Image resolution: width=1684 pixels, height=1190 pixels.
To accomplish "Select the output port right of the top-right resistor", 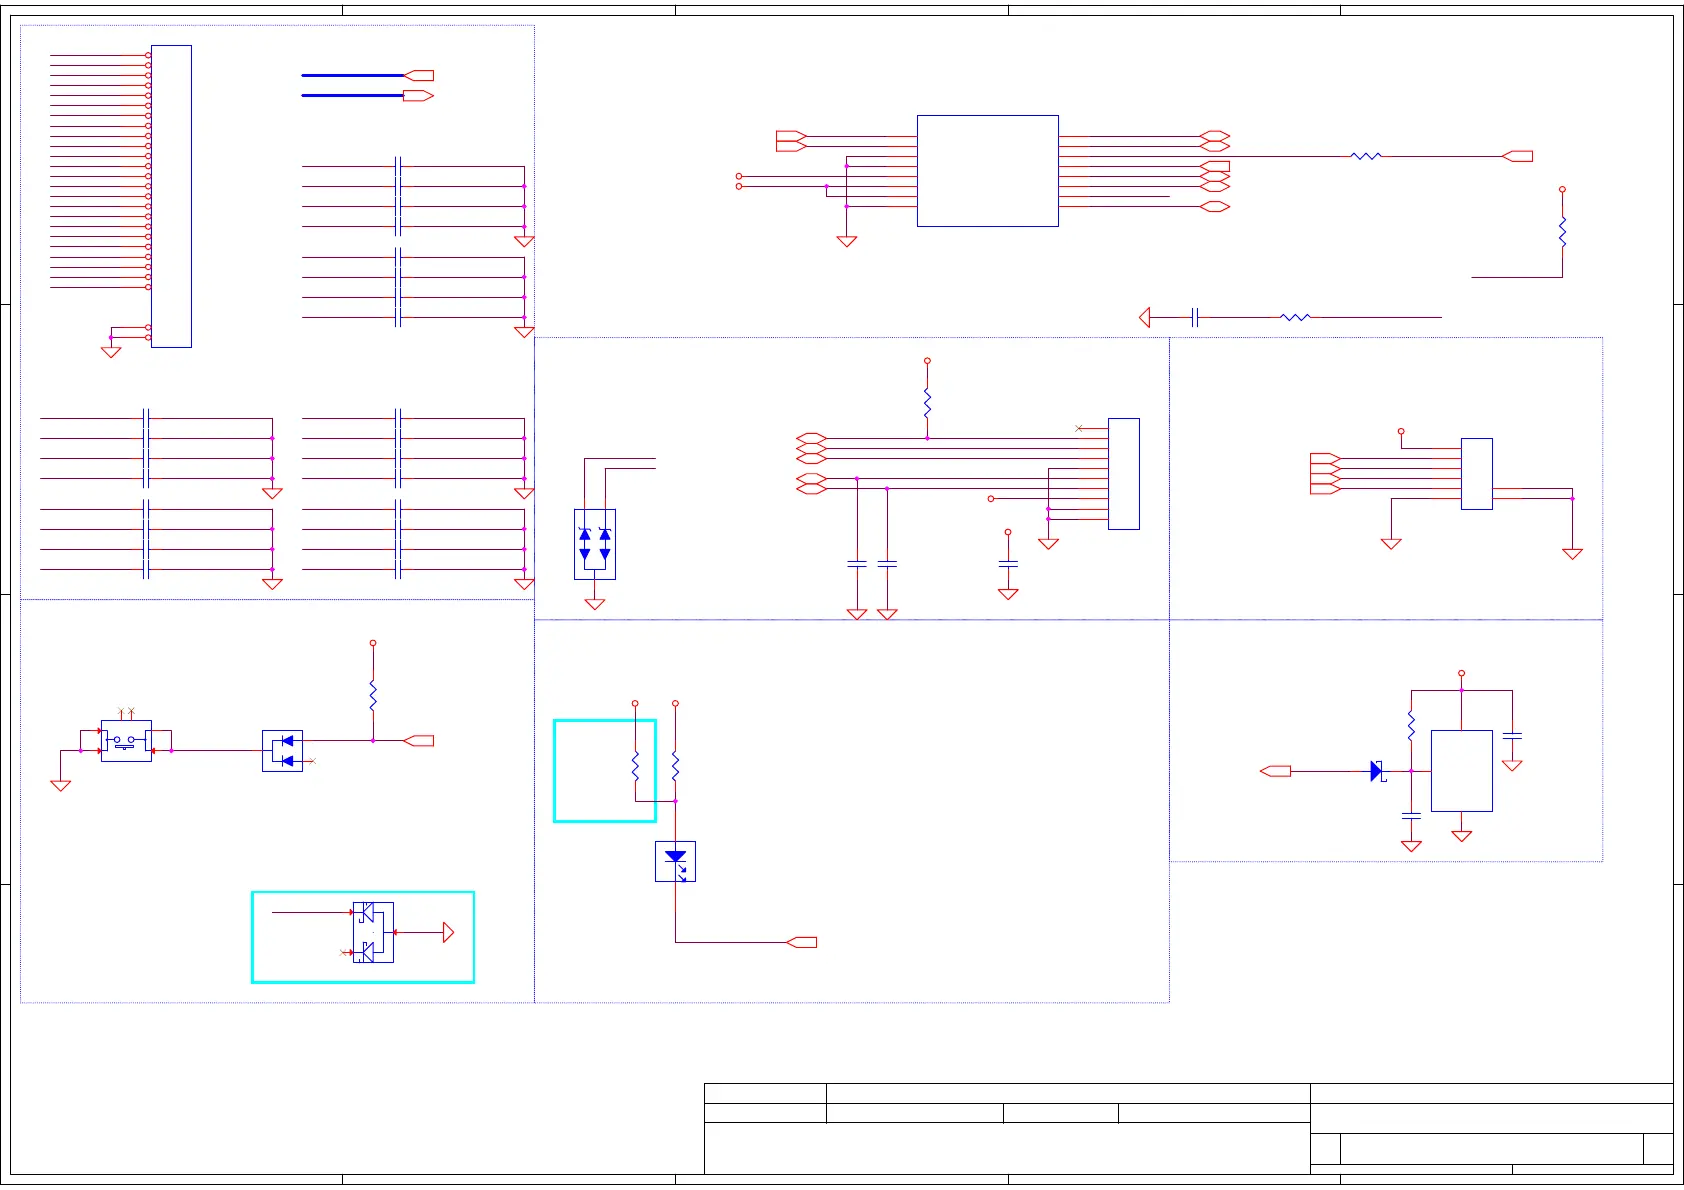I will pyautogui.click(x=1517, y=156).
